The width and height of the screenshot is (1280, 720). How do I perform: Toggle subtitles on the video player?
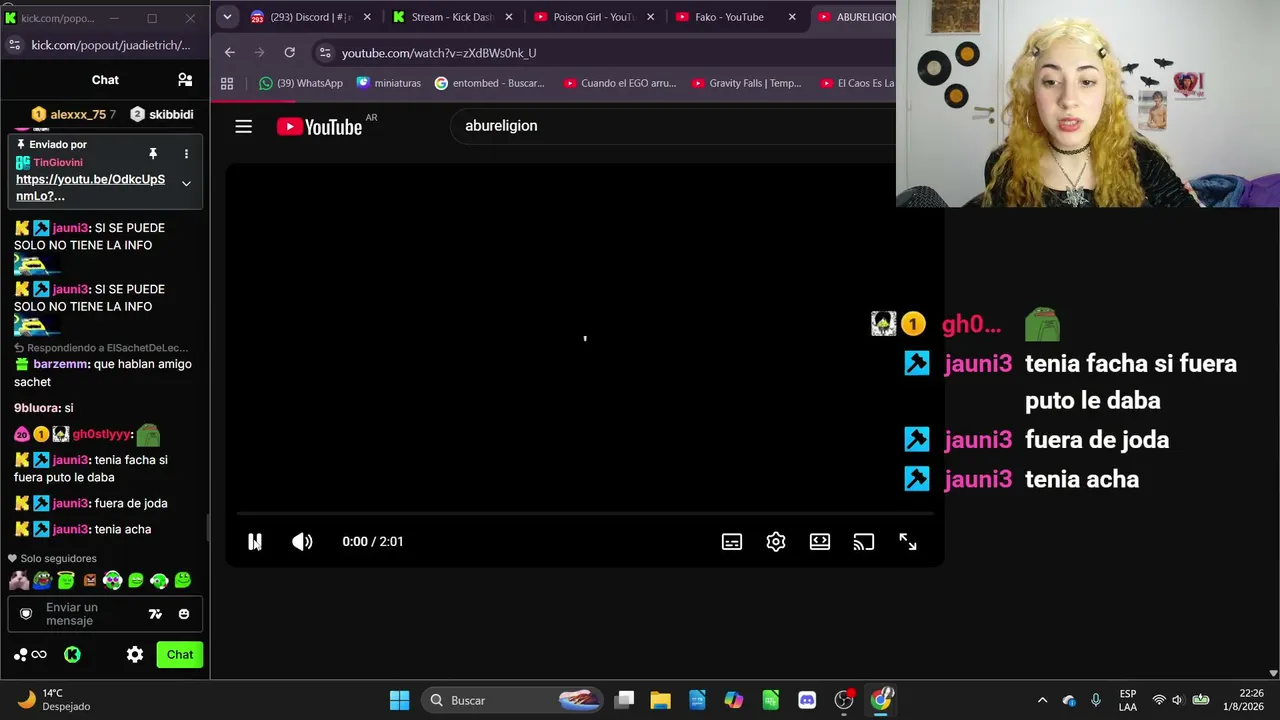tap(732, 542)
